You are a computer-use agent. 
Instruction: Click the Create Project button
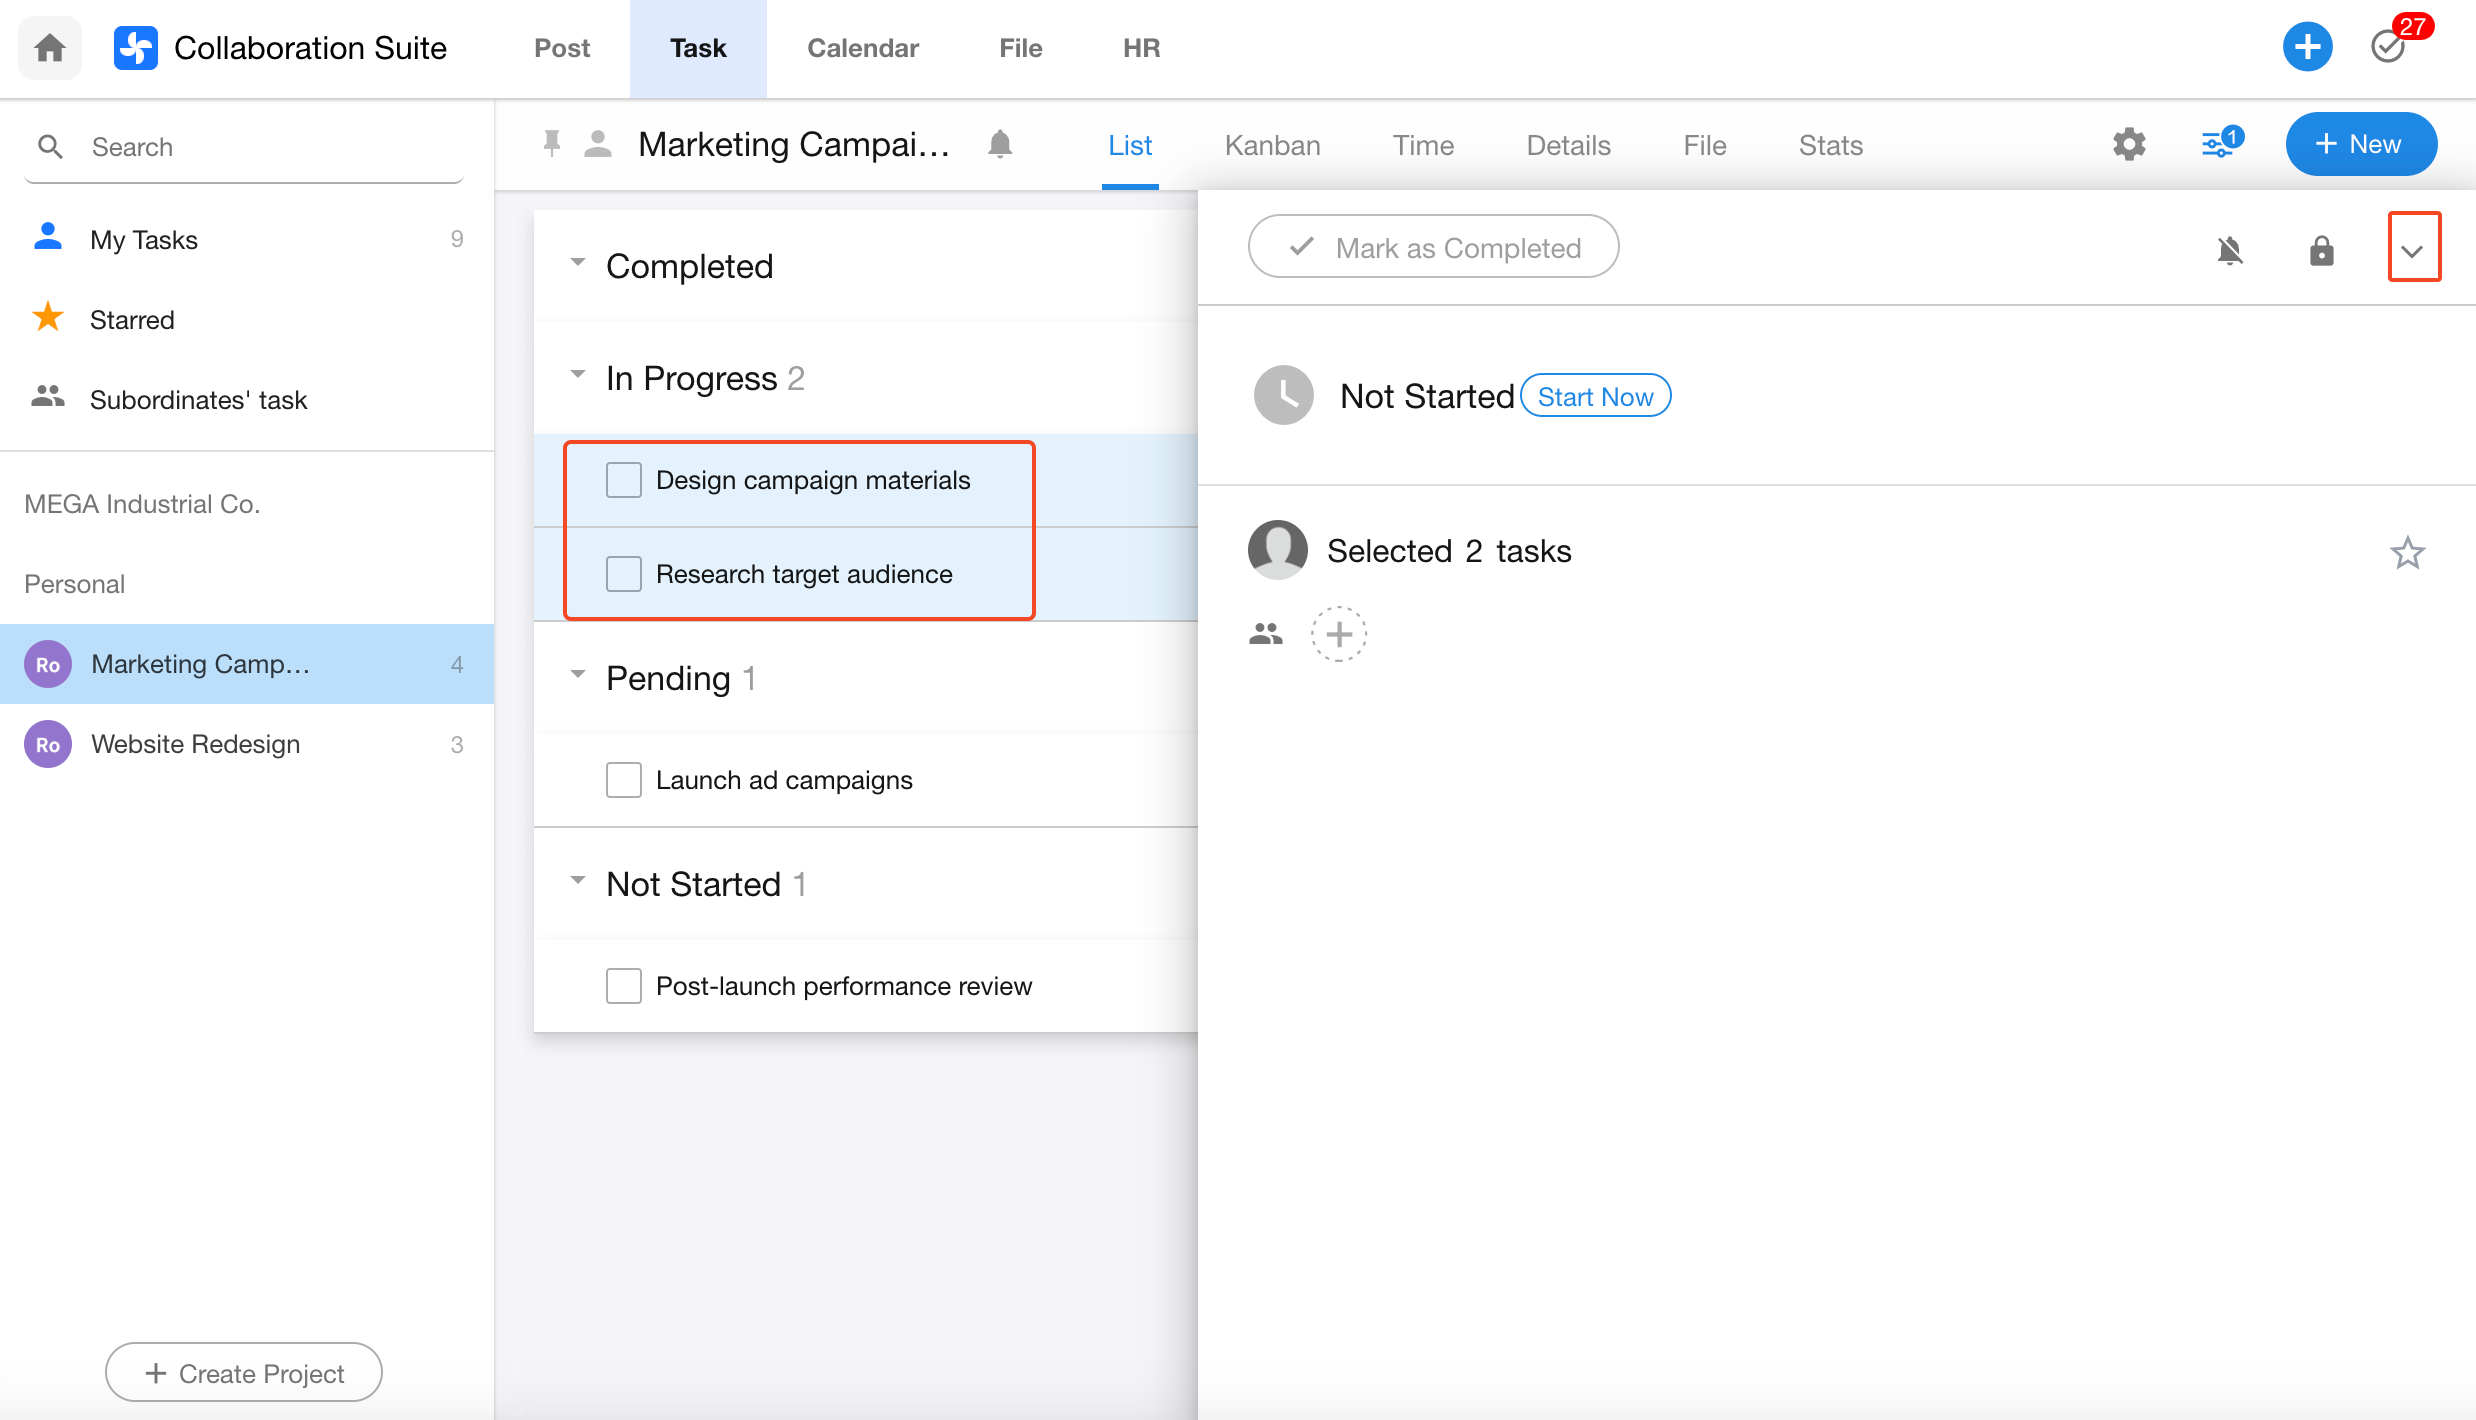point(244,1373)
